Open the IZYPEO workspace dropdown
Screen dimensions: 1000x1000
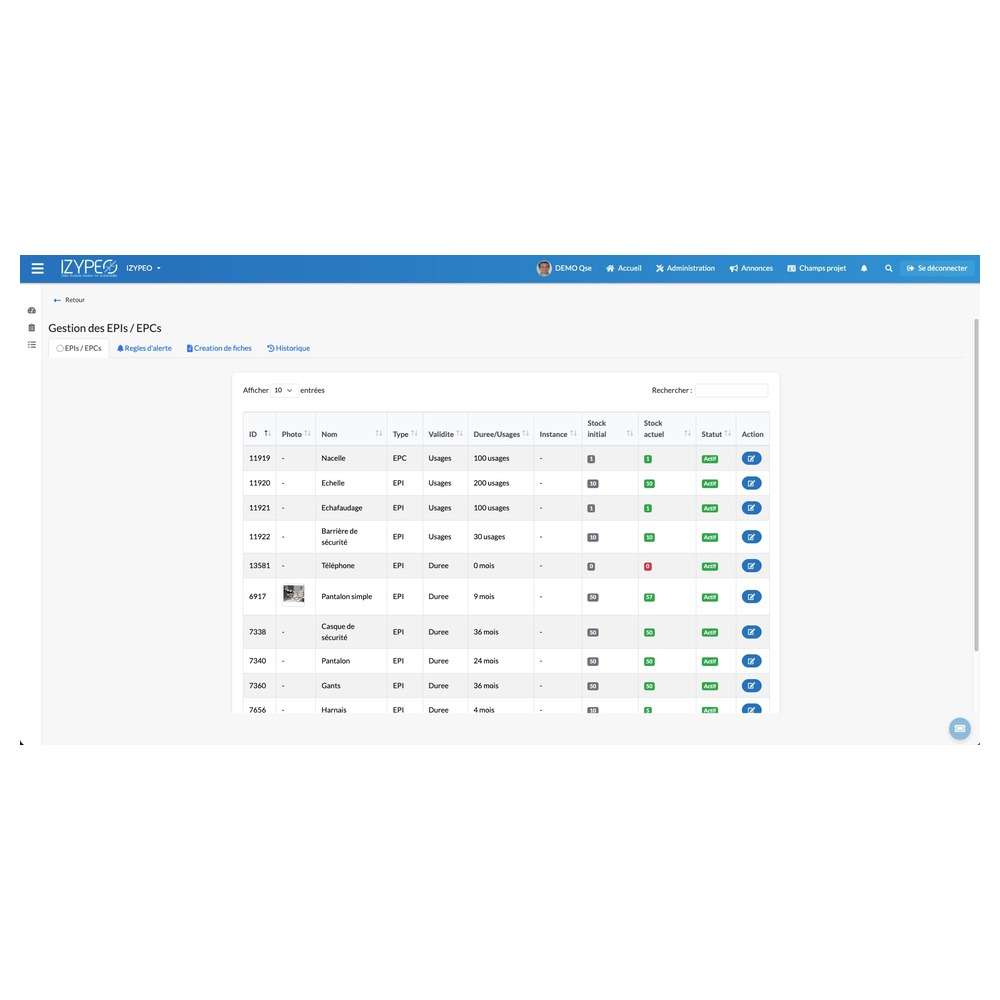coord(143,268)
